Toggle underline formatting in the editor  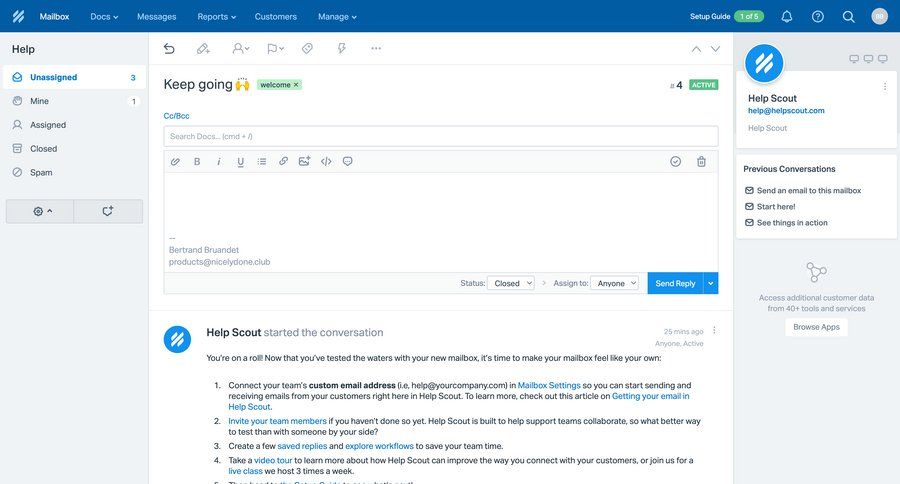[240, 162]
